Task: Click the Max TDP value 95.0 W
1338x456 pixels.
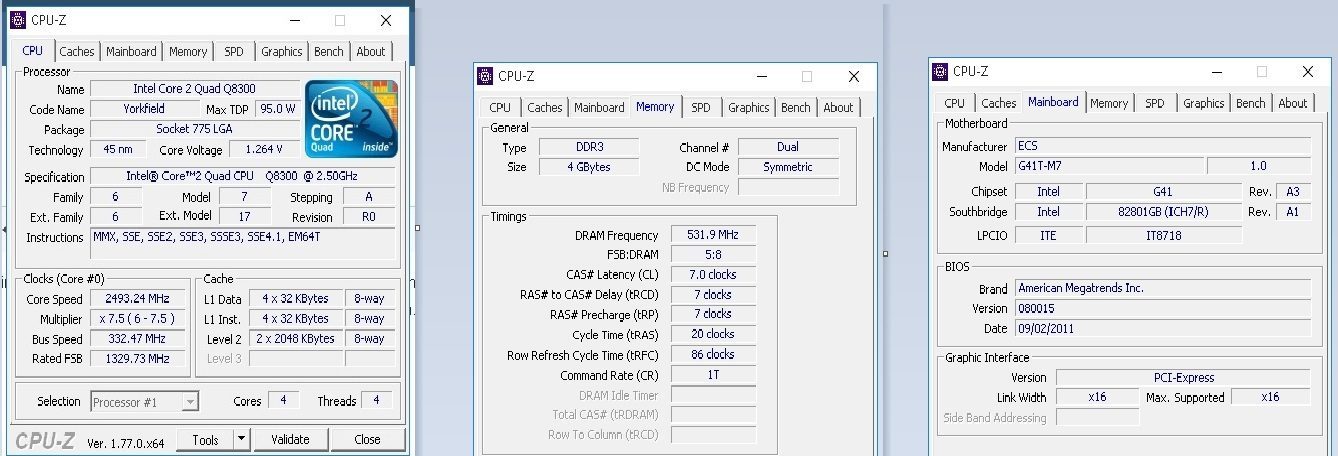Action: 277,108
